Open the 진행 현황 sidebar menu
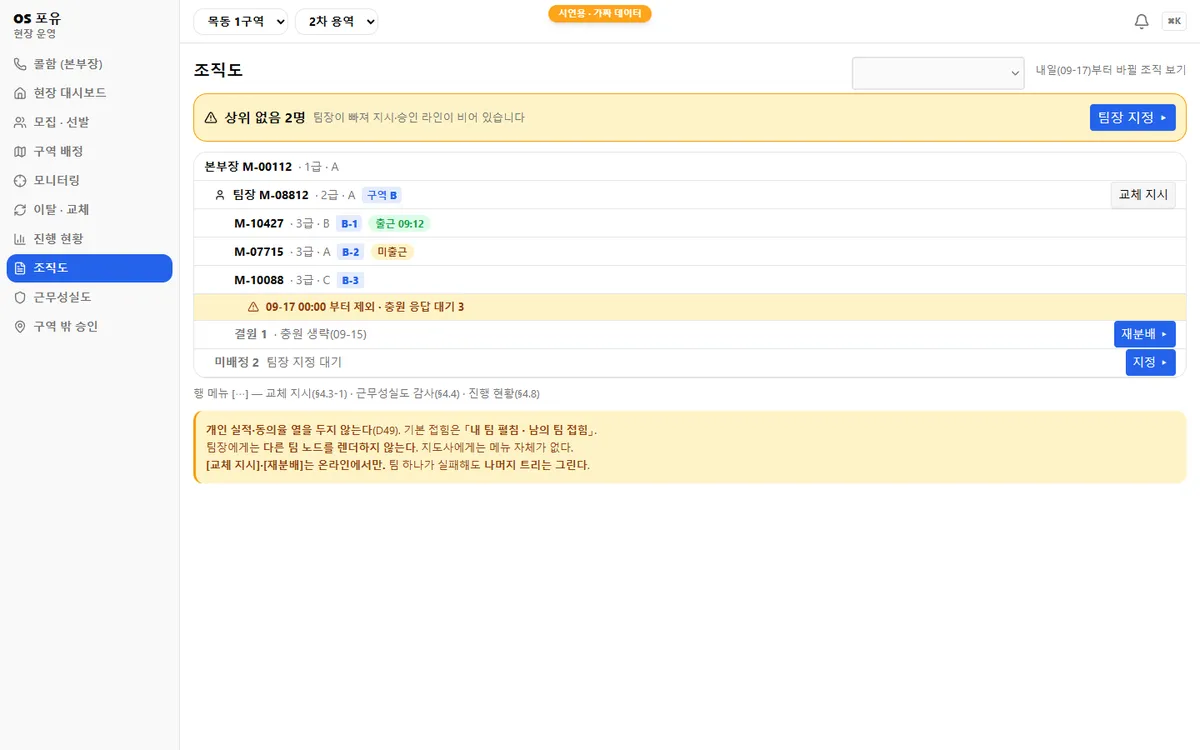Viewport: 1200px width, 750px height. pyautogui.click(x=90, y=239)
